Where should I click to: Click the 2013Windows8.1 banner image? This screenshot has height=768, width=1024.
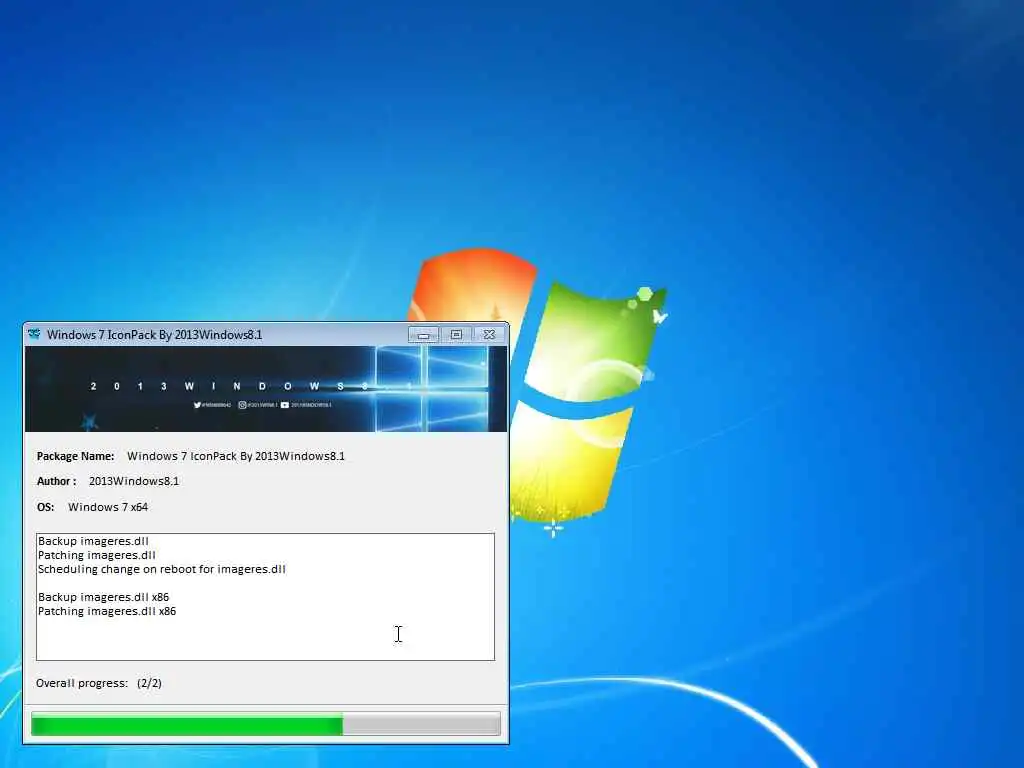266,389
